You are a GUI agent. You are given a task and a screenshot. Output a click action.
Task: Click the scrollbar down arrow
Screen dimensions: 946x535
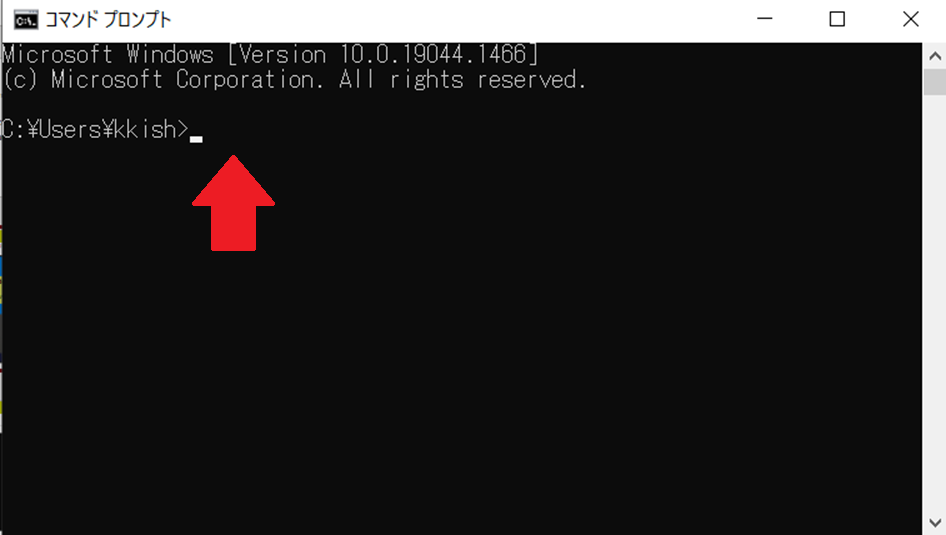[x=935, y=522]
